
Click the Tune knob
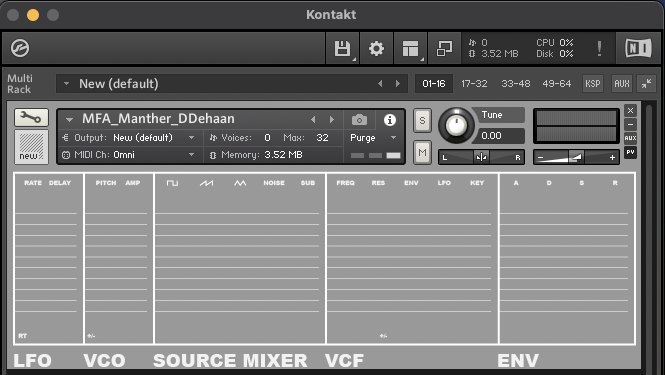coord(456,126)
